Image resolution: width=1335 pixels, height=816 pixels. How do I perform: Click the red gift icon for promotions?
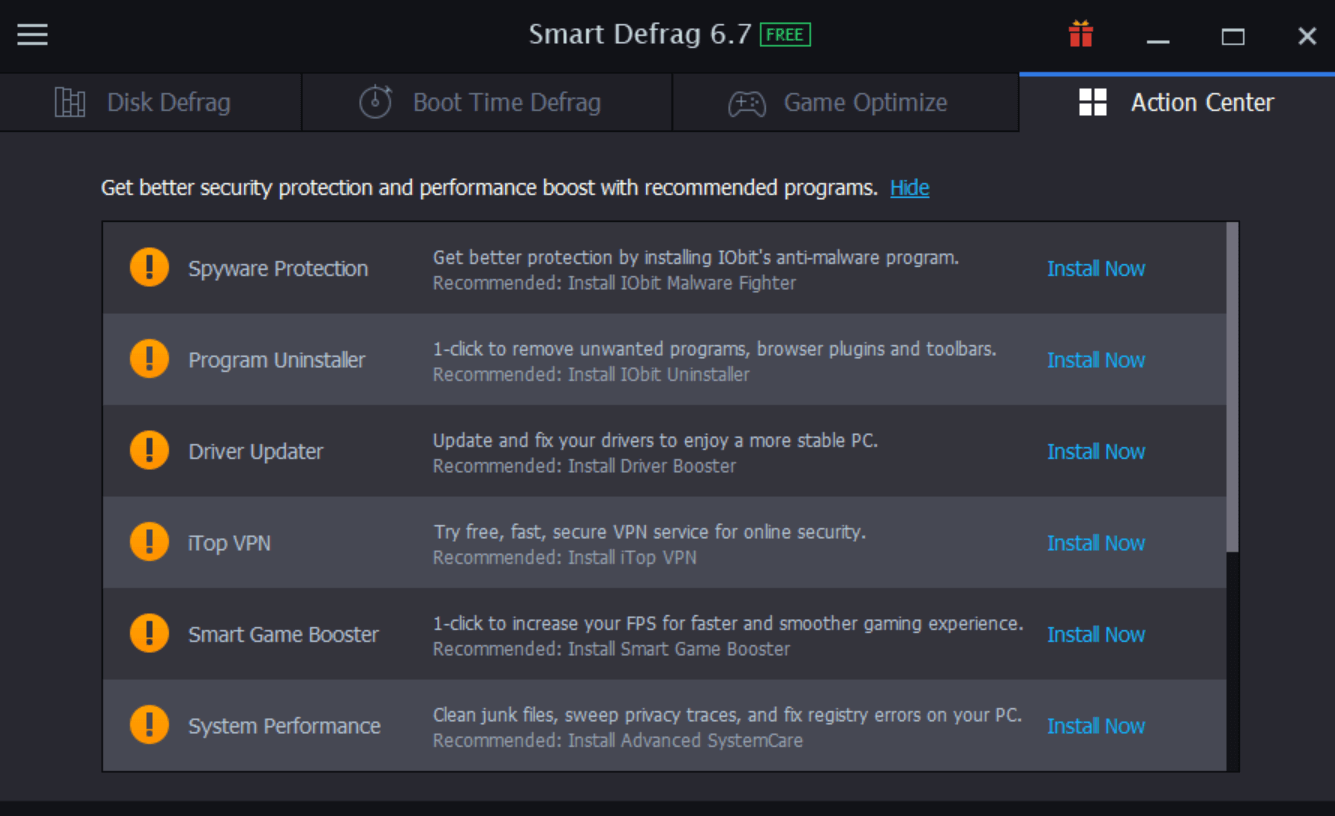point(1081,35)
